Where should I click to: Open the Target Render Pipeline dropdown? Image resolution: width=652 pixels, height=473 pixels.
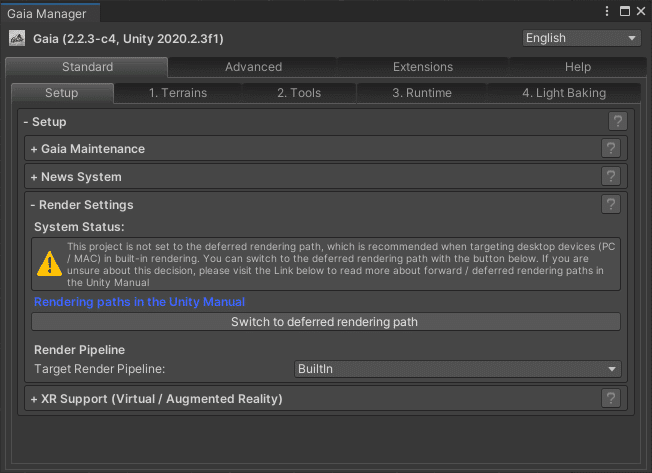pos(457,369)
